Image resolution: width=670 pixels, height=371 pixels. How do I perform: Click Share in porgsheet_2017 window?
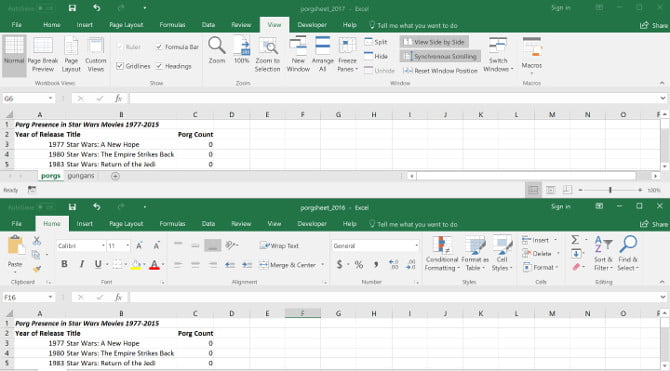(654, 25)
